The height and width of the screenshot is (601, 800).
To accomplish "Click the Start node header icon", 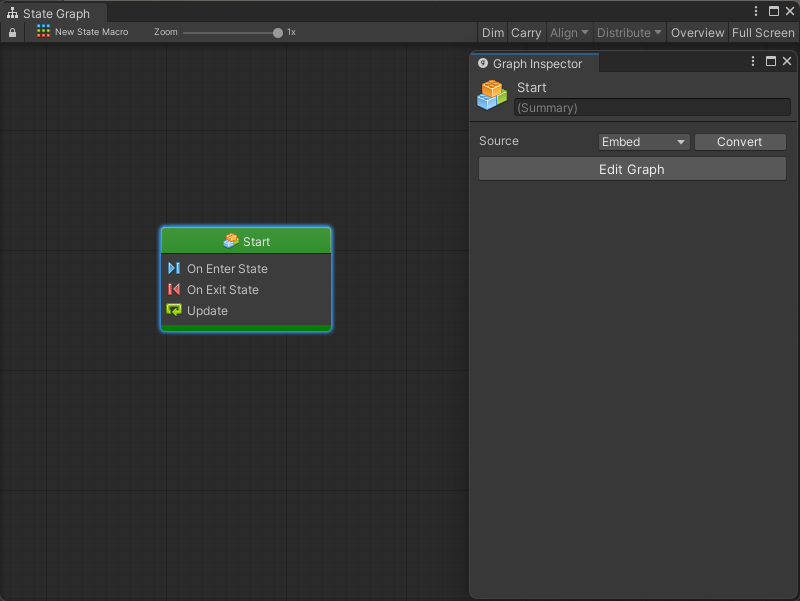I will point(231,241).
